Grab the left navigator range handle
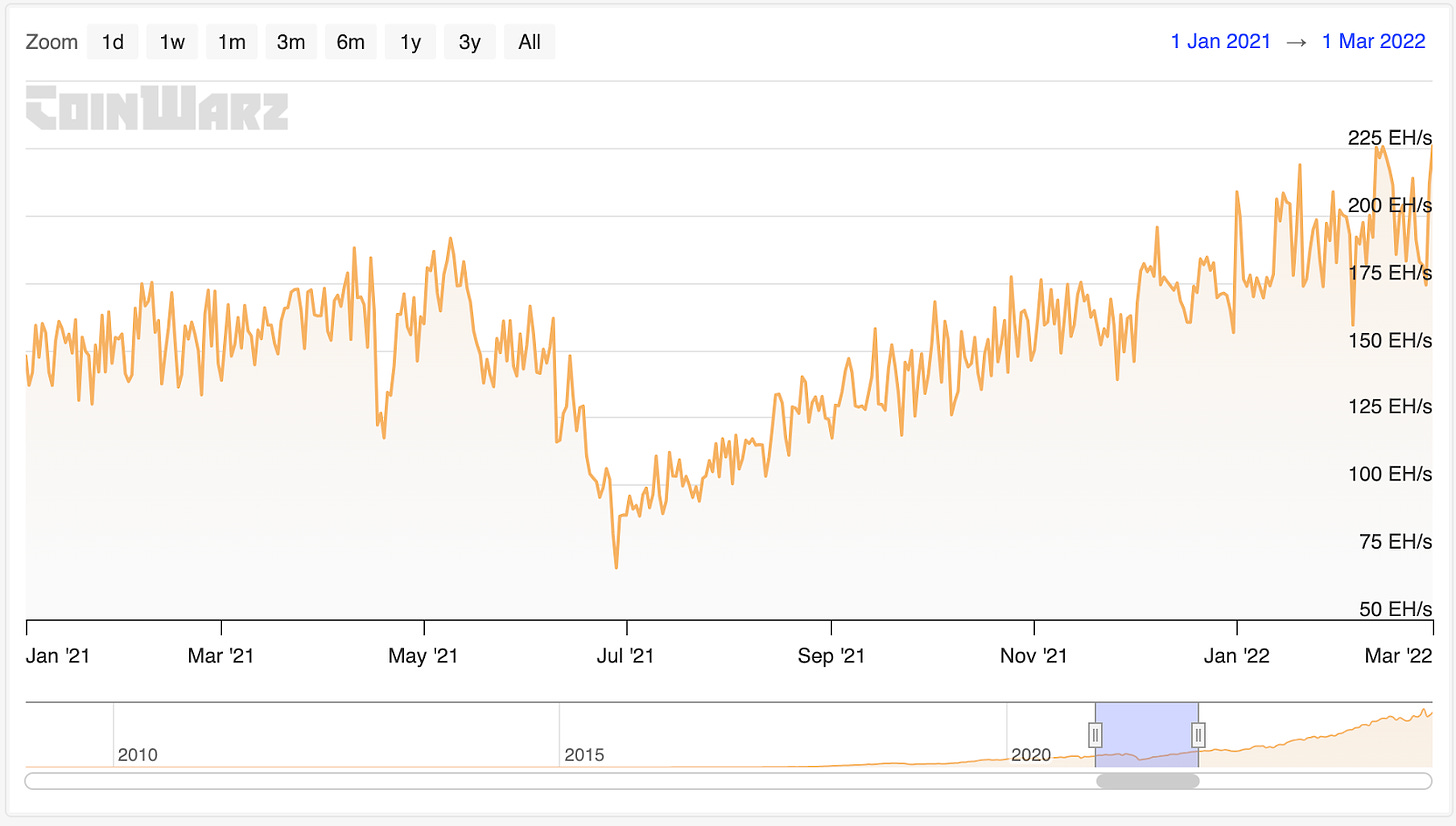 [x=1095, y=735]
